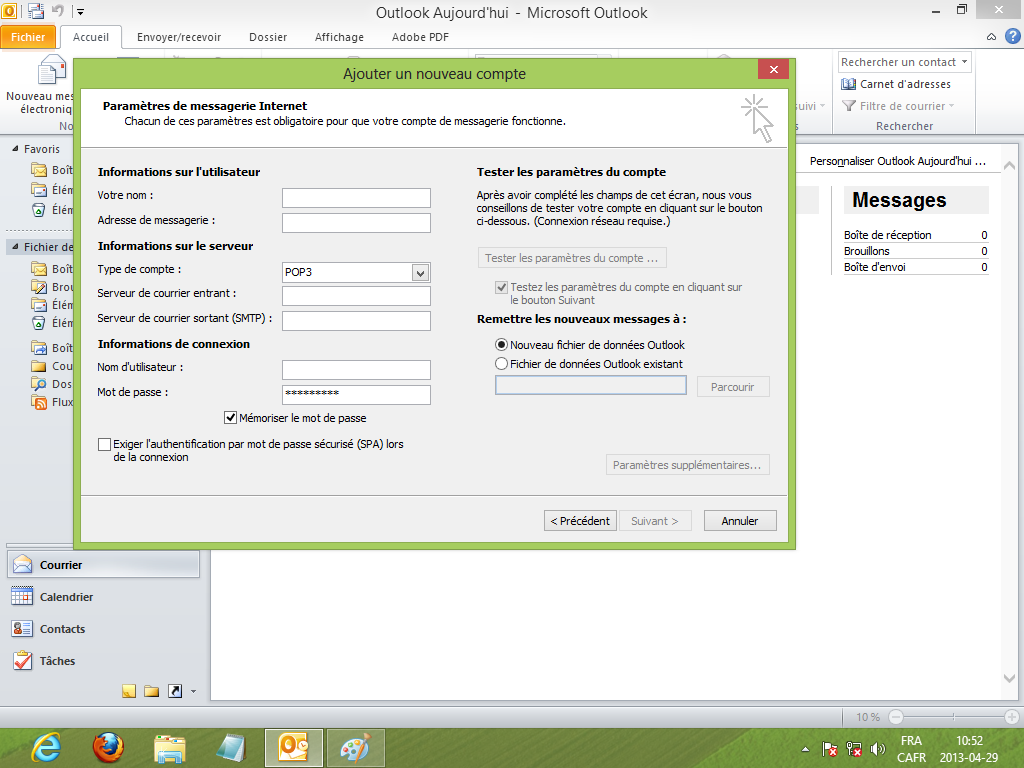Open navigation pane configure buttons arrow
The image size is (1024, 768).
click(x=193, y=691)
